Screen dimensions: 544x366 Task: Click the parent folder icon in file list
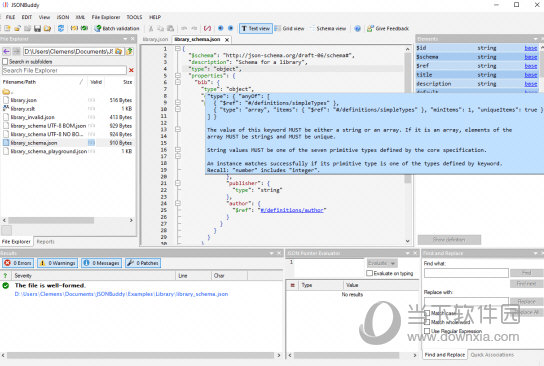coord(6,92)
